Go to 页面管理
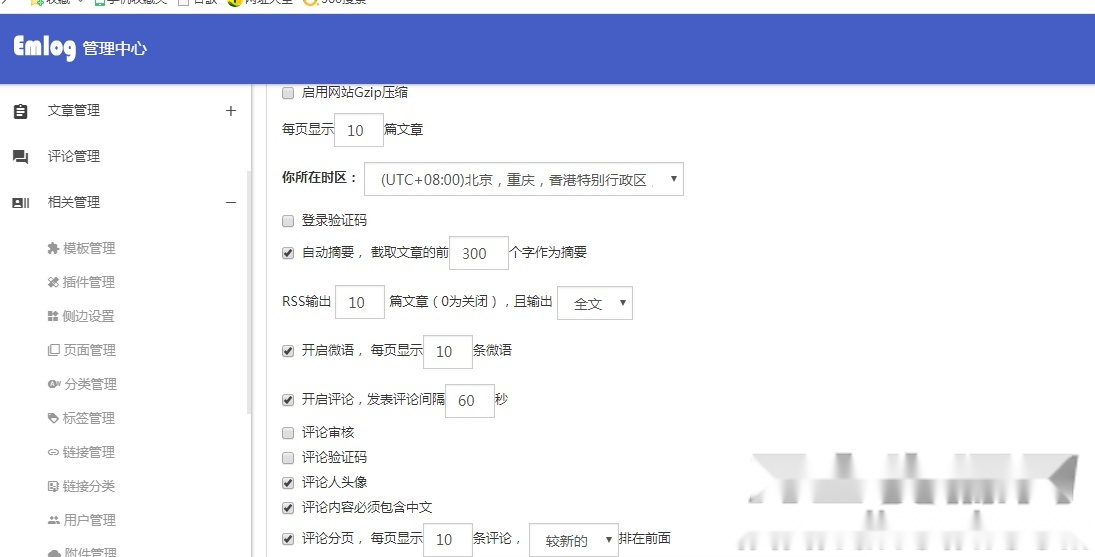1095x557 pixels. (x=89, y=350)
